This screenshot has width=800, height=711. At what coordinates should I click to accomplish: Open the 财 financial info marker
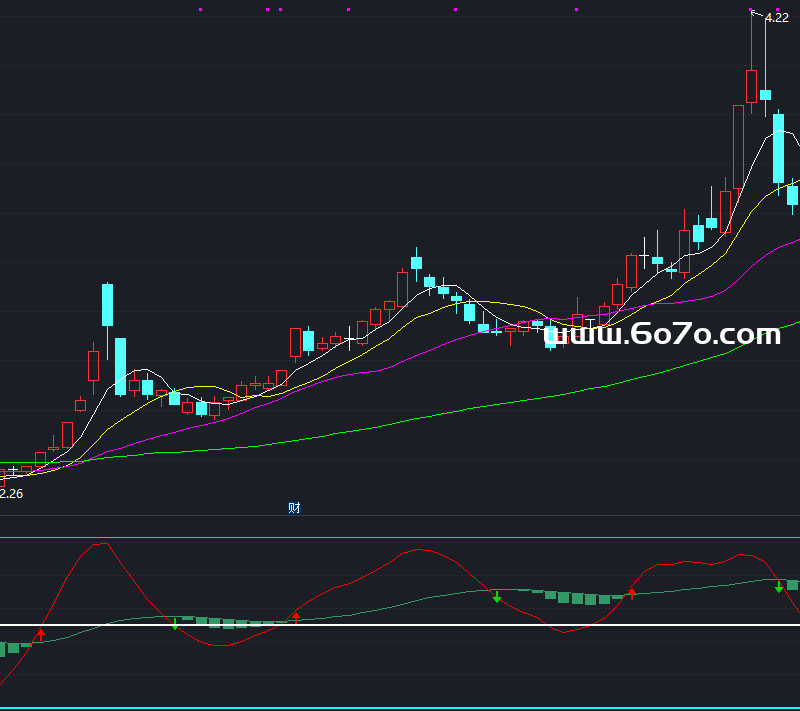coord(294,507)
